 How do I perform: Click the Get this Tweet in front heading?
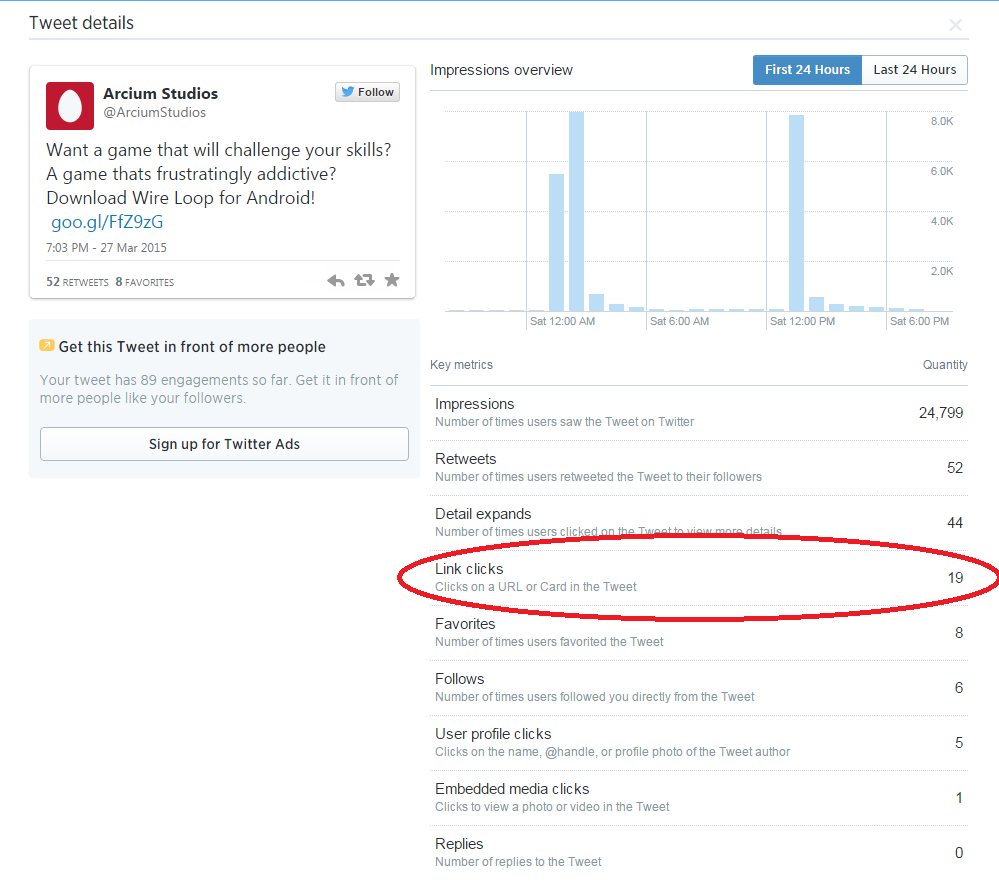[192, 347]
